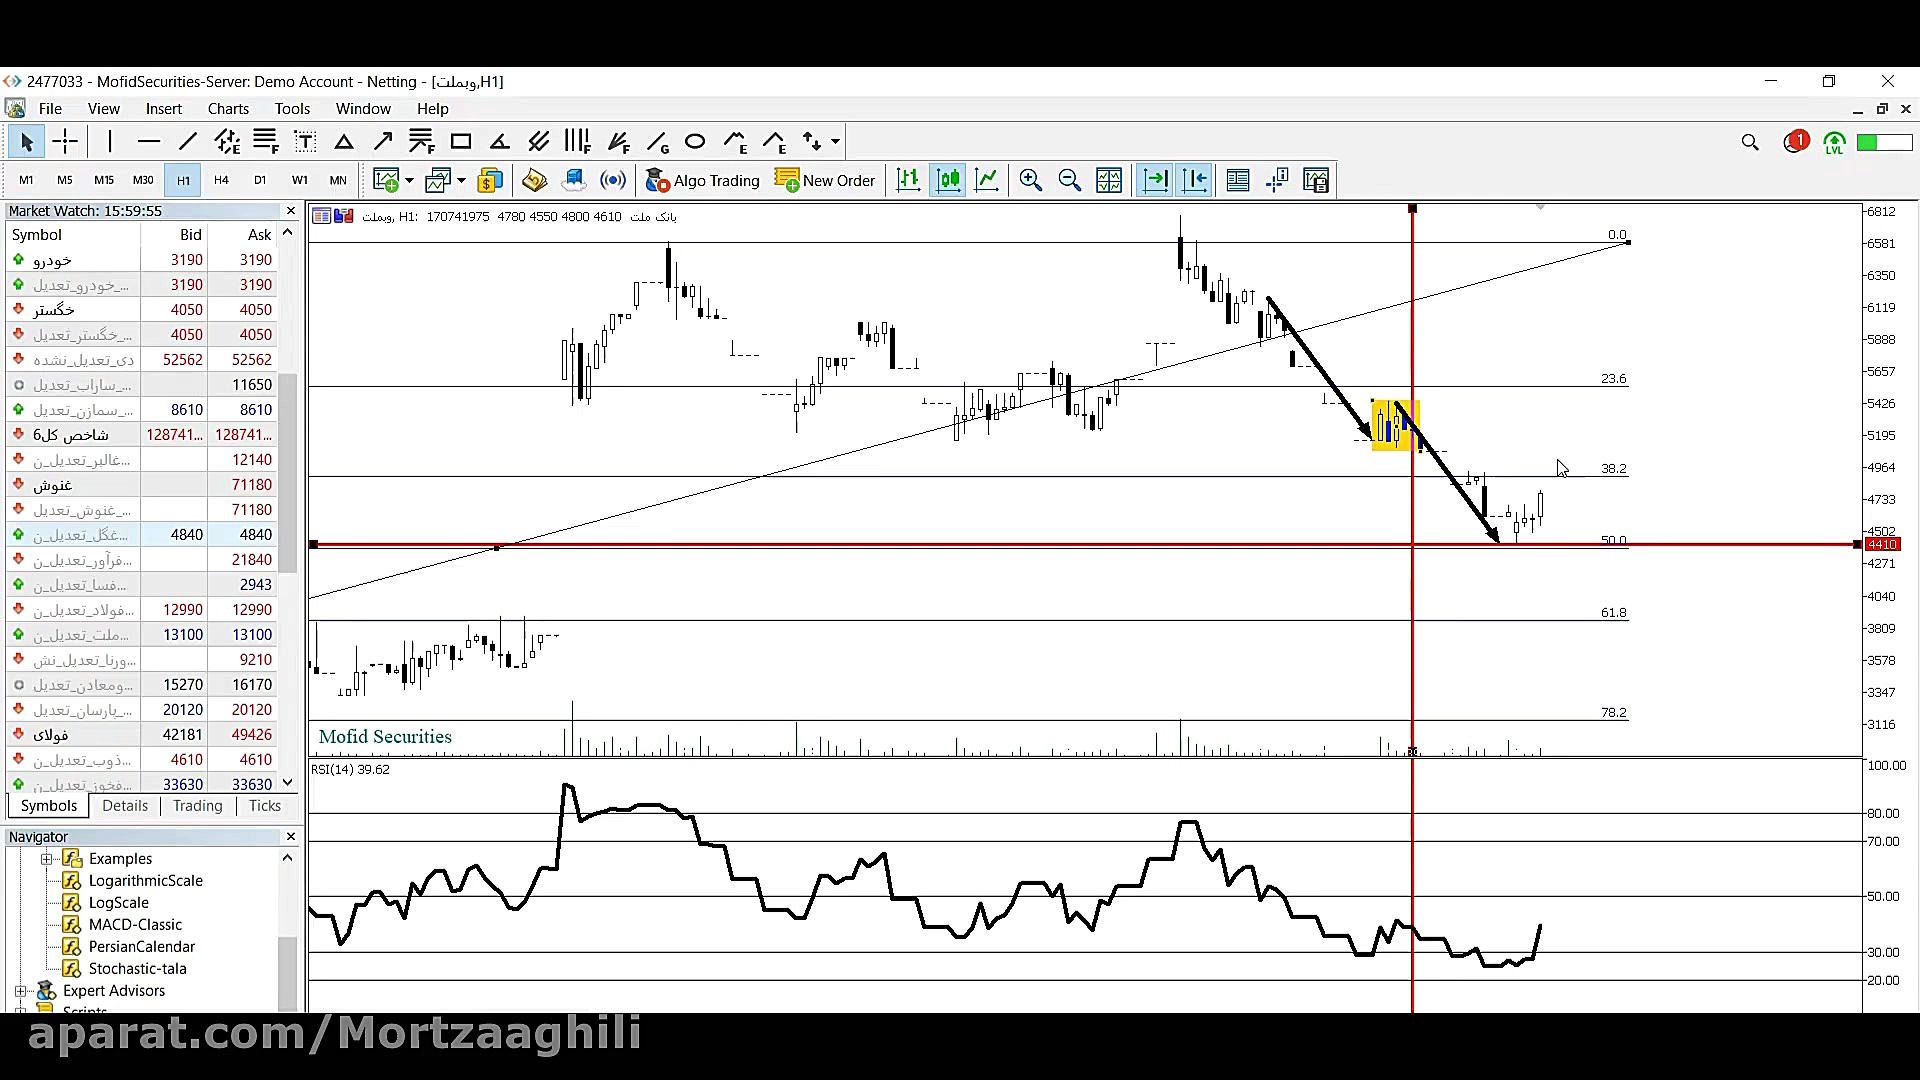Image resolution: width=1920 pixels, height=1080 pixels.
Task: Pick the vertical line drawing tool
Action: click(x=110, y=142)
